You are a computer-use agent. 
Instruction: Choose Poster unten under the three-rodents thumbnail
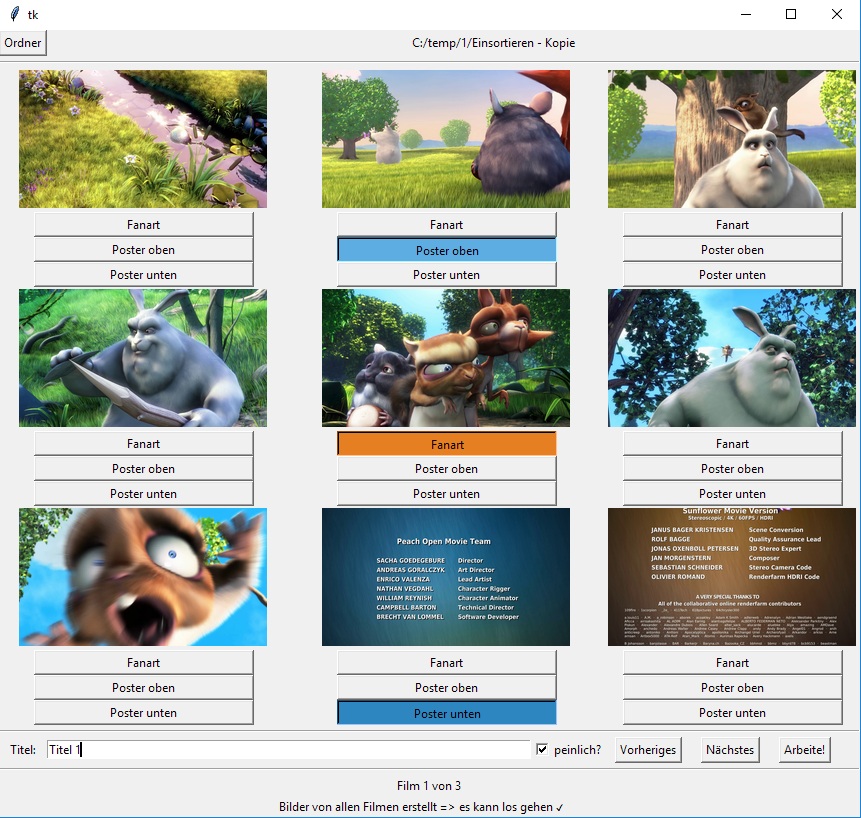click(x=446, y=494)
